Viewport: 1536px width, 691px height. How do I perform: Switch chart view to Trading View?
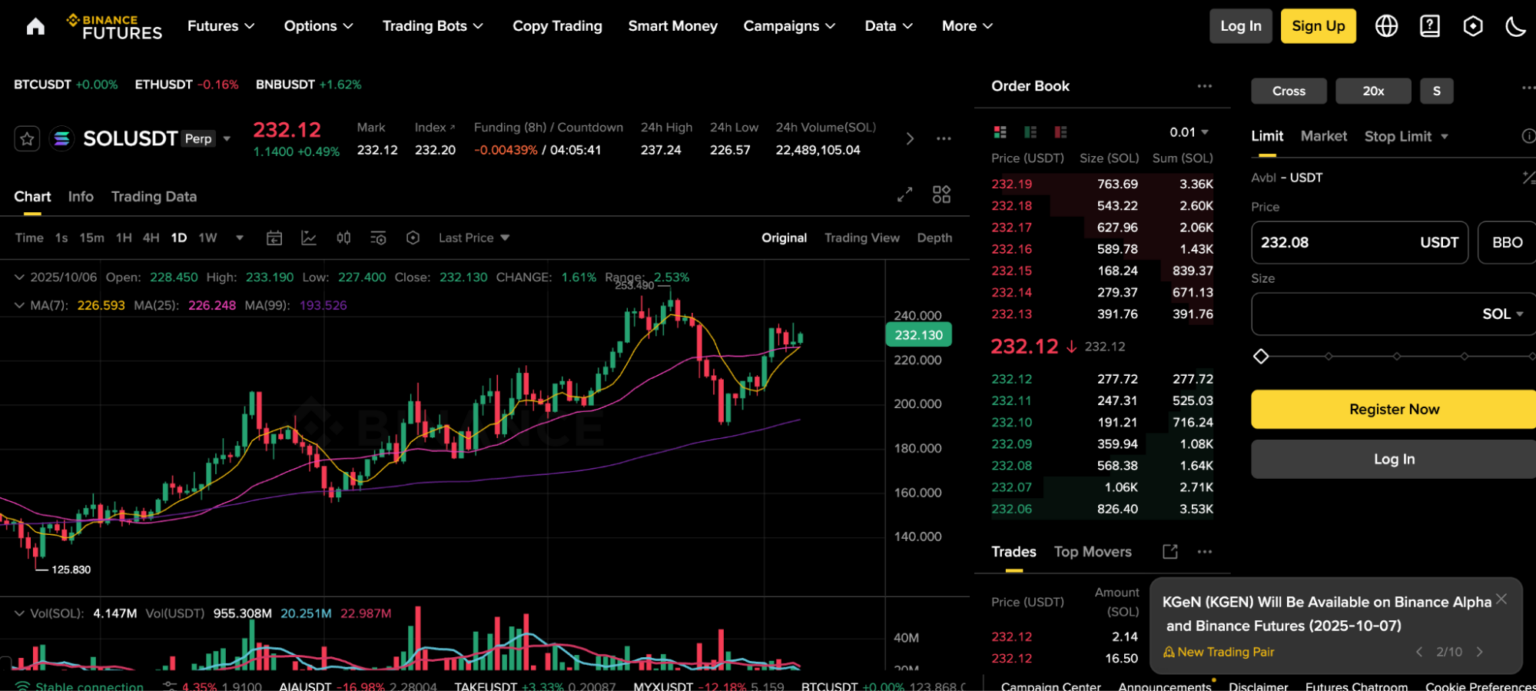(861, 238)
